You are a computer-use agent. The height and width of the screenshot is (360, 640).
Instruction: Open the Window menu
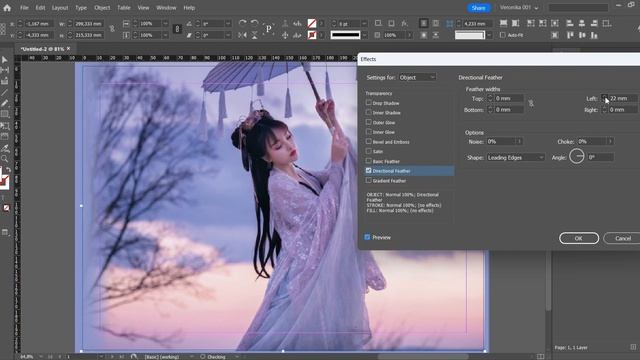[x=166, y=8]
